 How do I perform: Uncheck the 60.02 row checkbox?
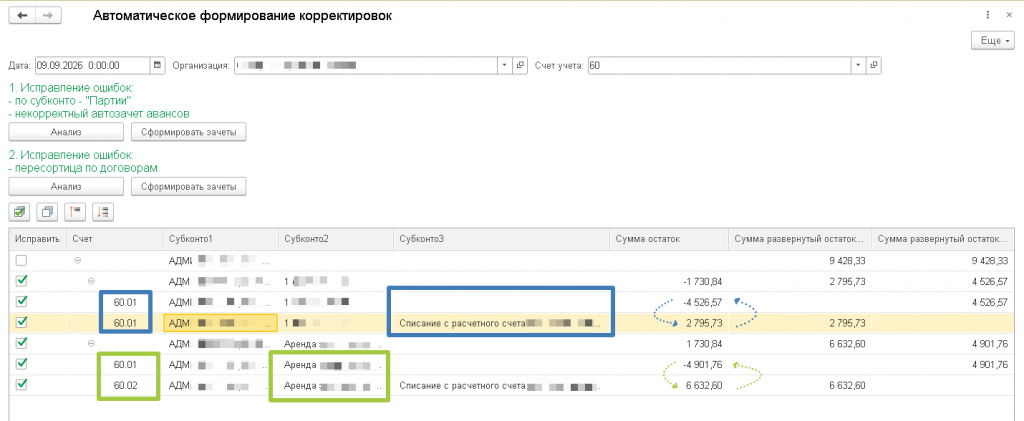22,385
